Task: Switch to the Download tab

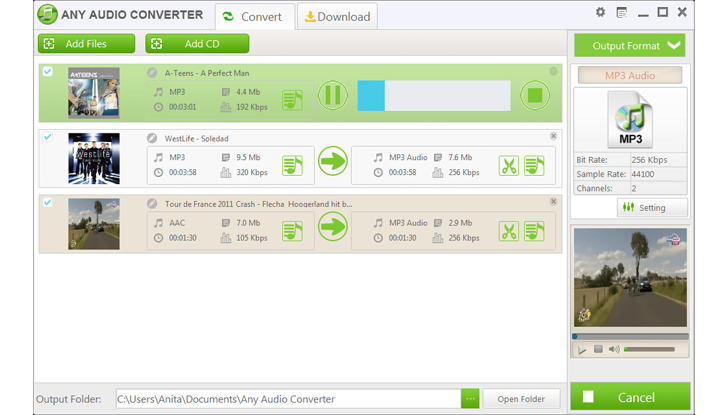Action: pos(337,17)
